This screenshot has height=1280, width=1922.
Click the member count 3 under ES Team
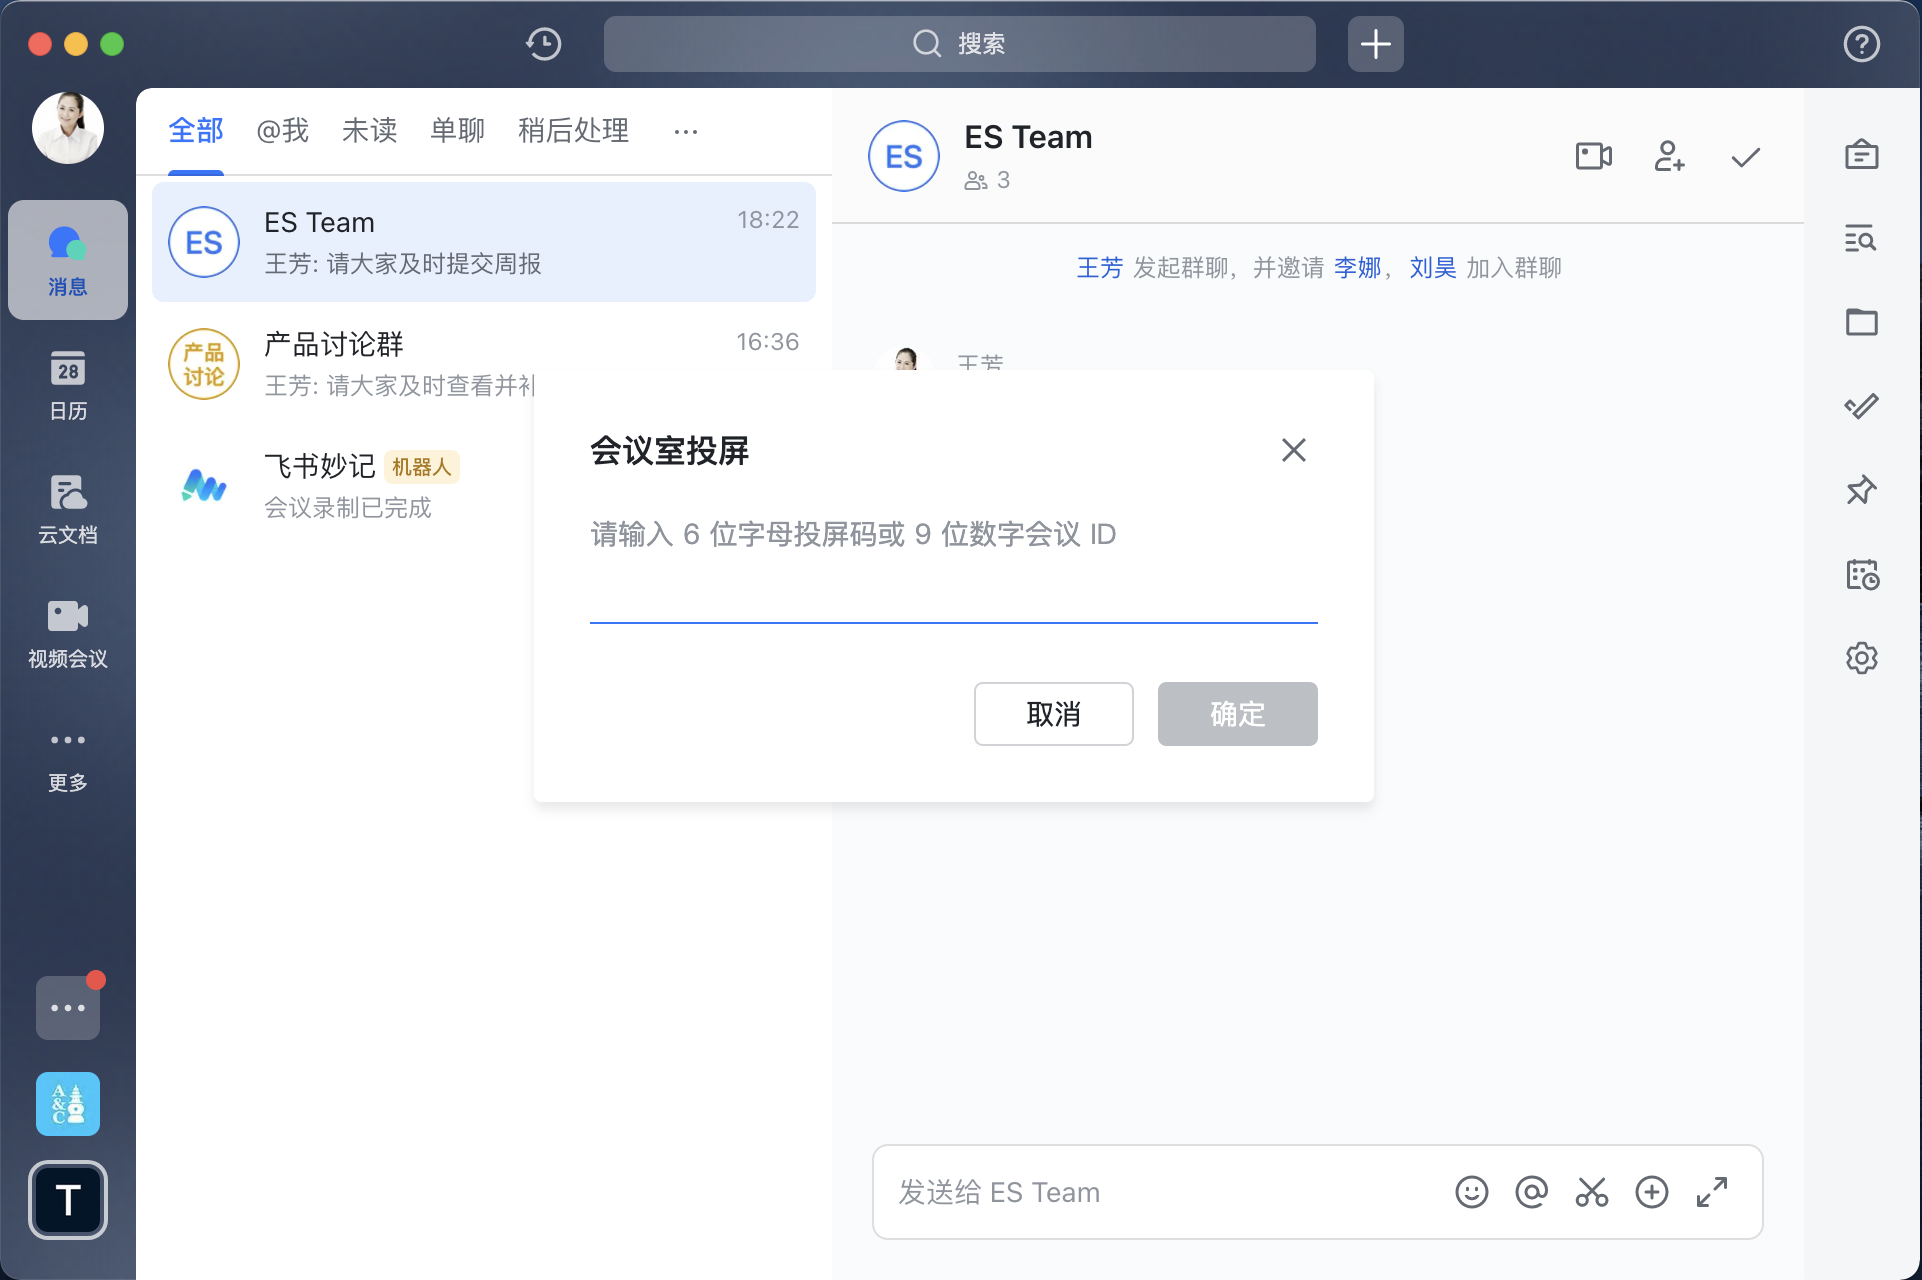(x=987, y=180)
